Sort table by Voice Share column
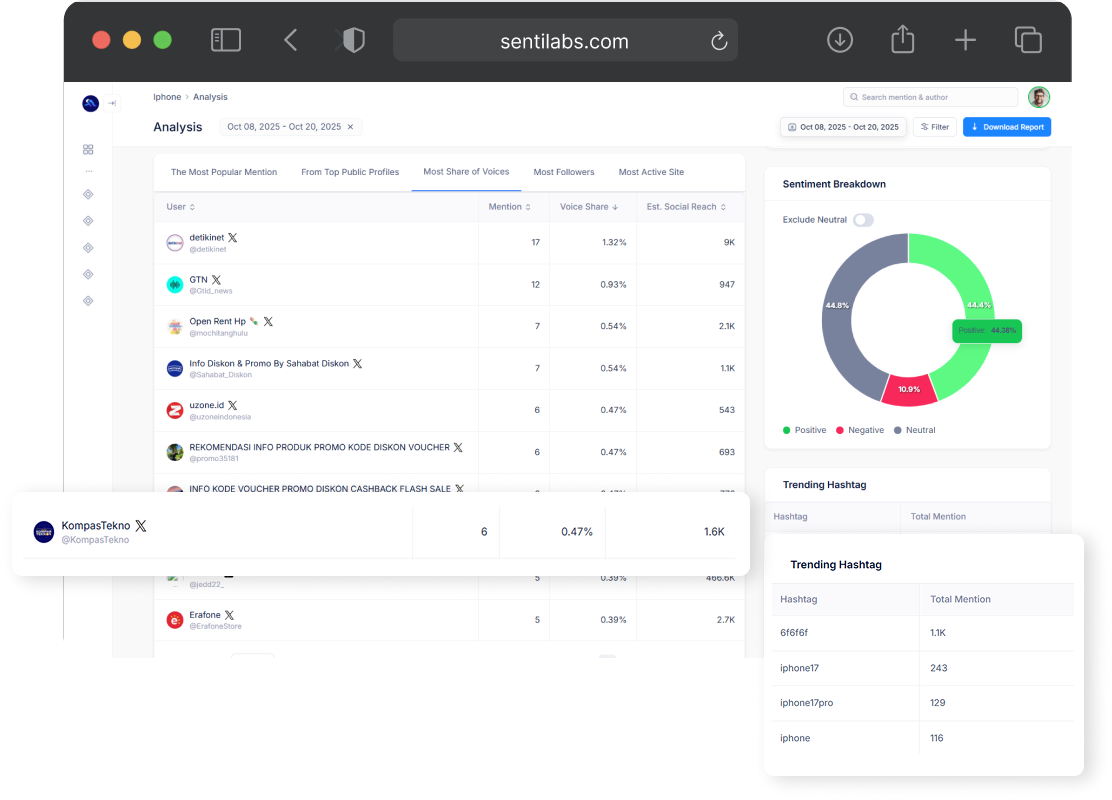This screenshot has width=1112, height=800. pos(589,207)
